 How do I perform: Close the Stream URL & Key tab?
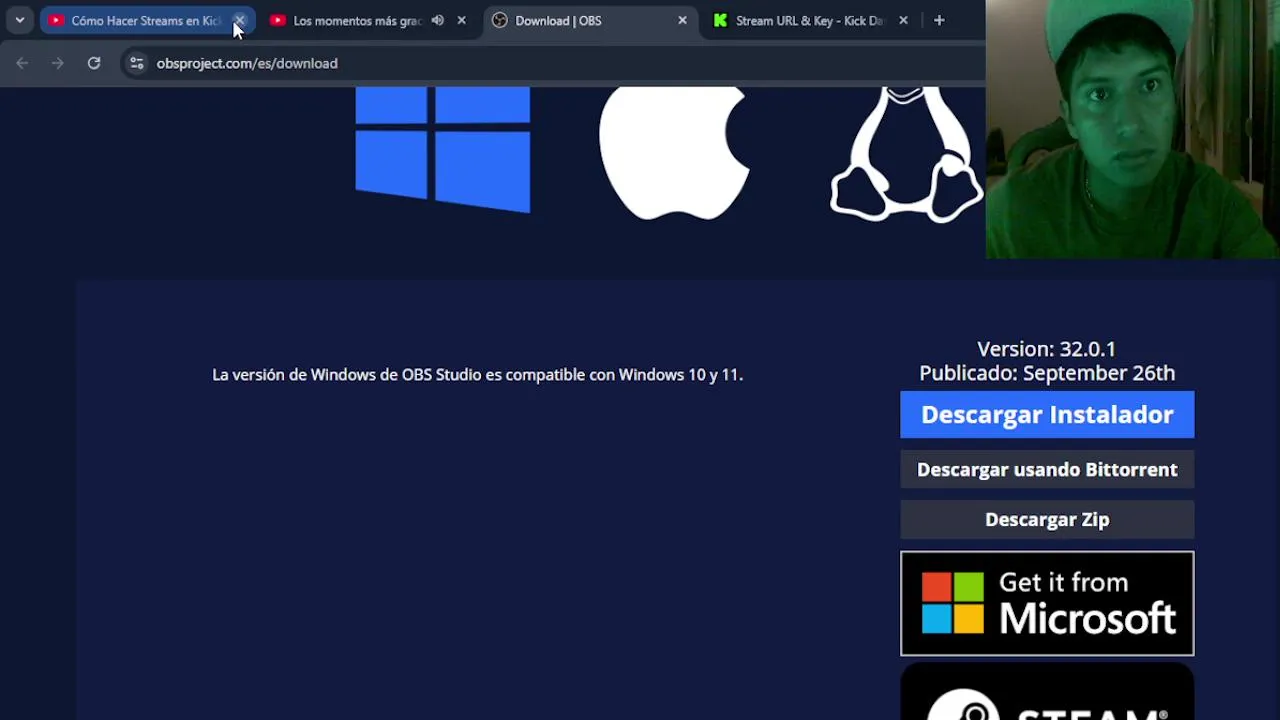click(x=903, y=20)
